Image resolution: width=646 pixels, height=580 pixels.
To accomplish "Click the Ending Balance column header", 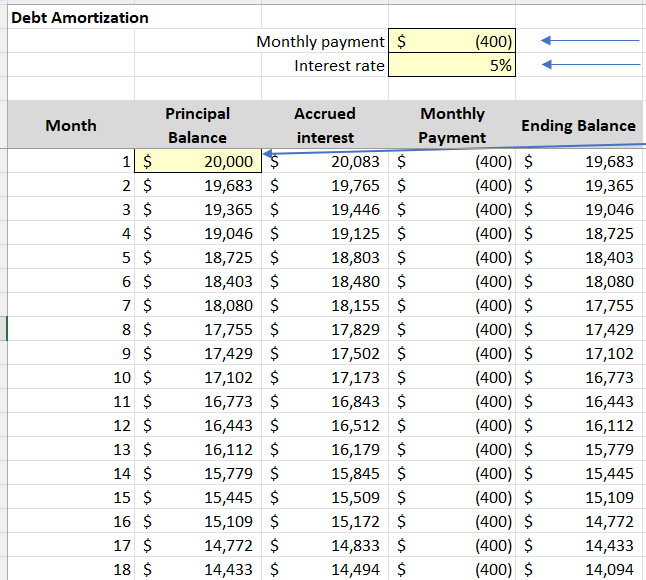I will pos(578,125).
